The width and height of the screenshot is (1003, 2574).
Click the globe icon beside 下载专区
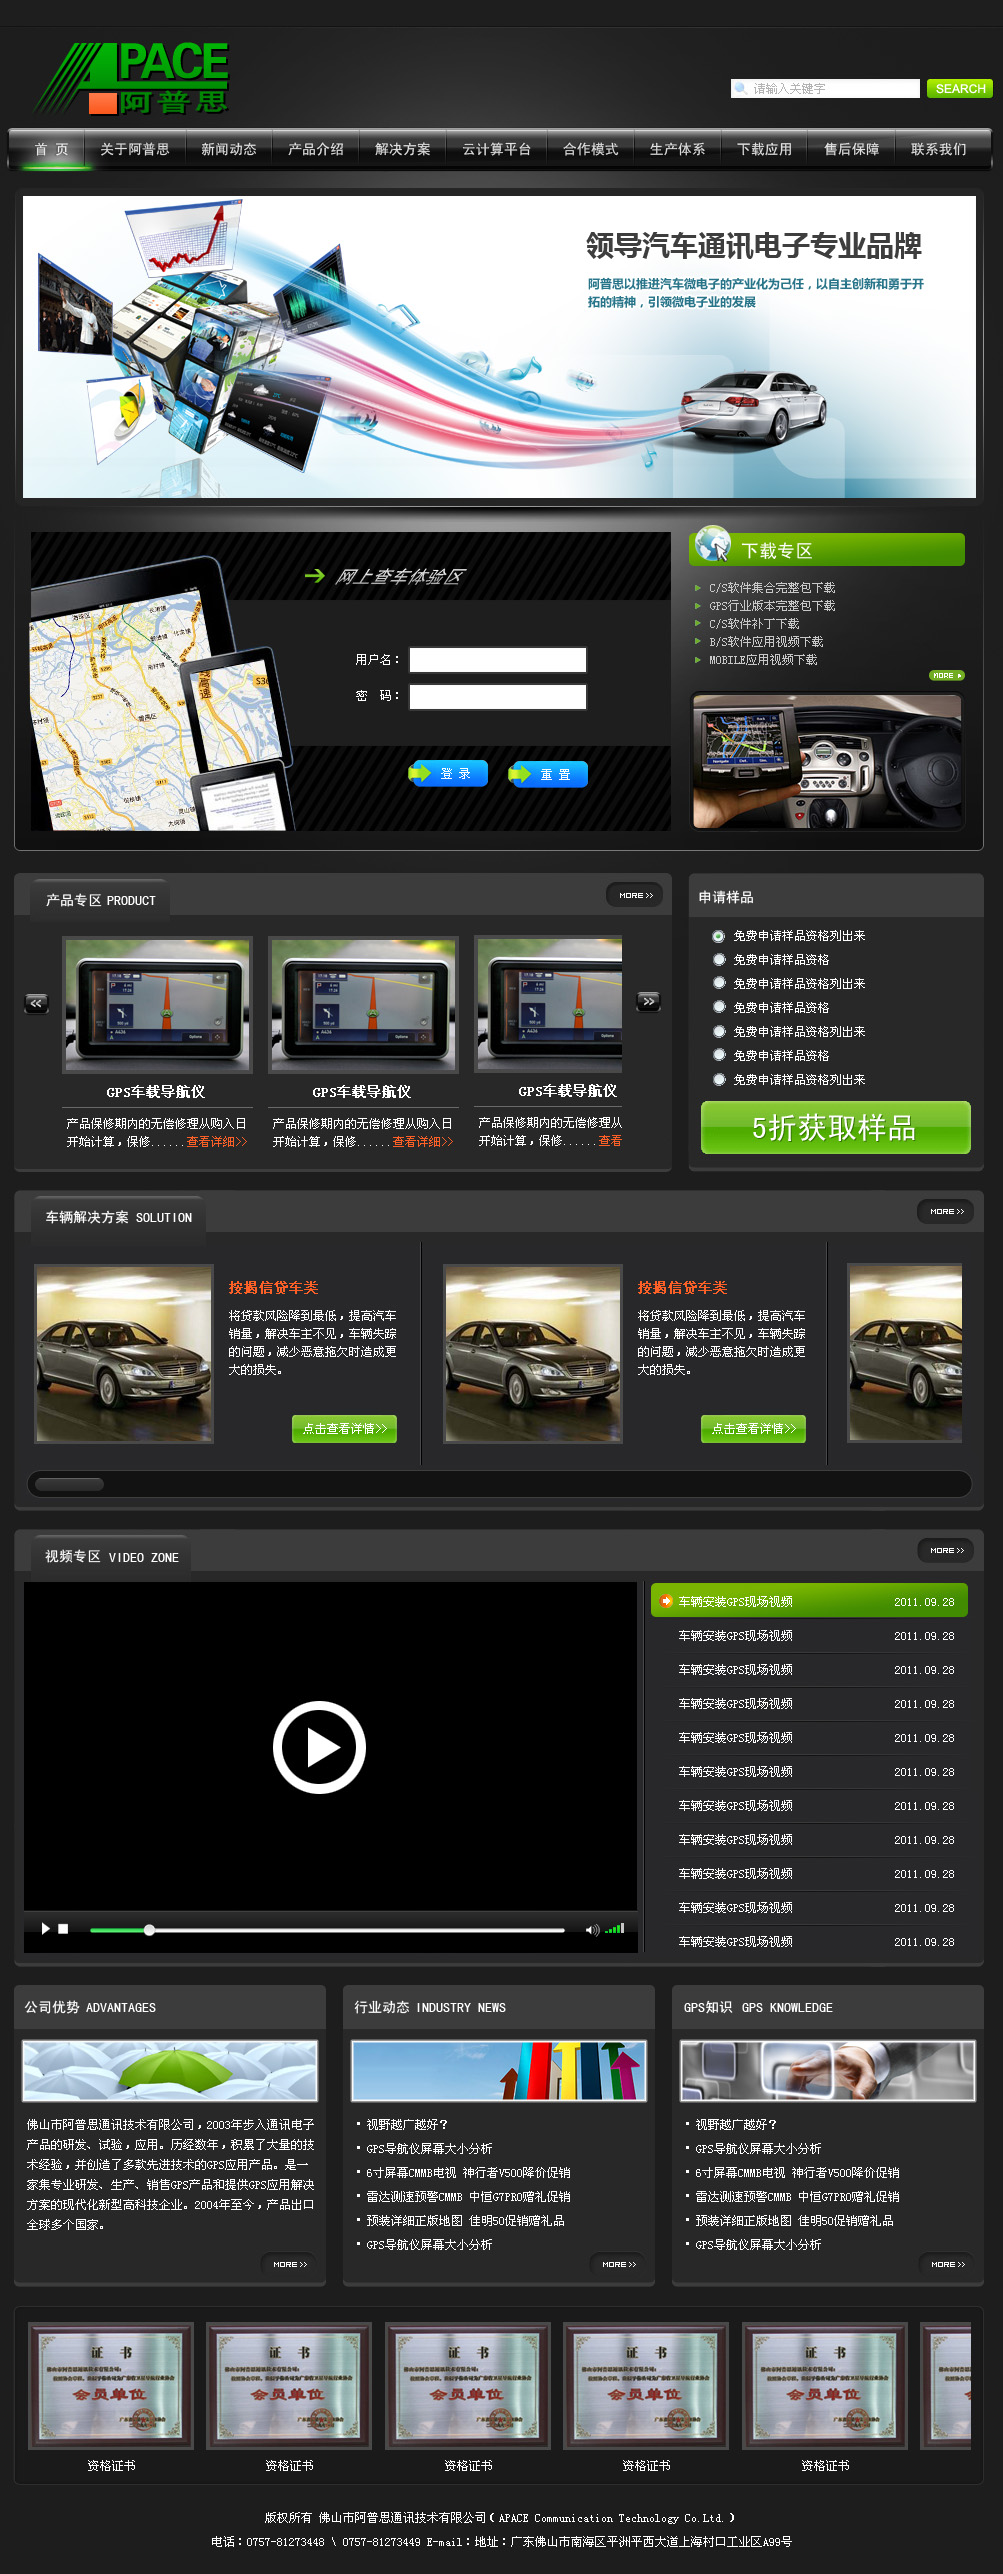pyautogui.click(x=713, y=545)
